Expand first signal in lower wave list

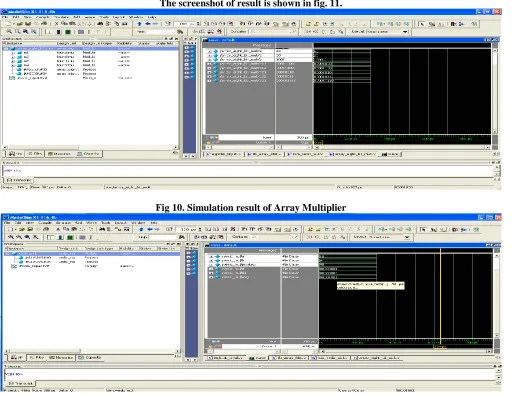[x=211, y=257]
